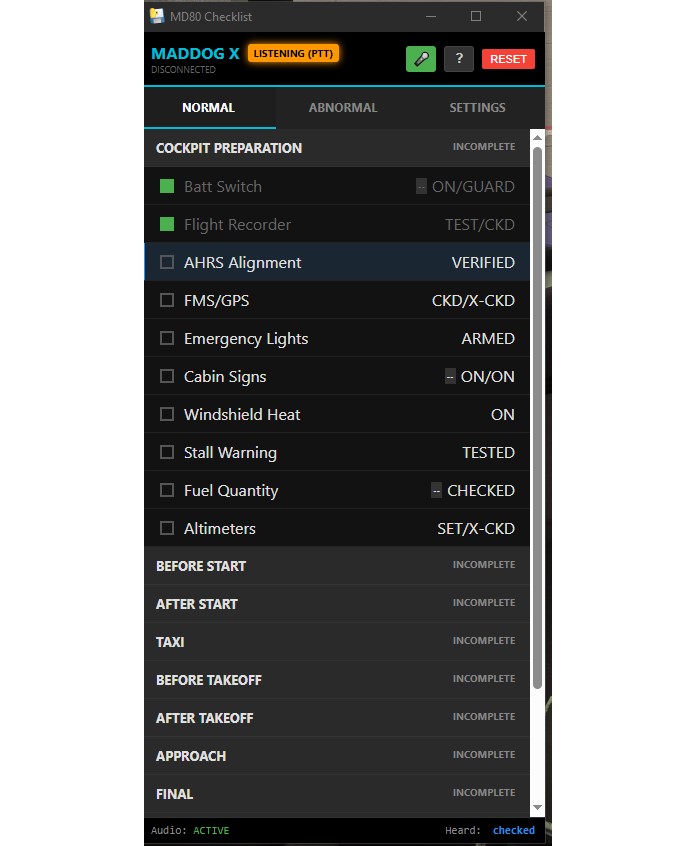Click the TESTED value for Stall Warning
Screen dimensions: 696x846
click(488, 452)
